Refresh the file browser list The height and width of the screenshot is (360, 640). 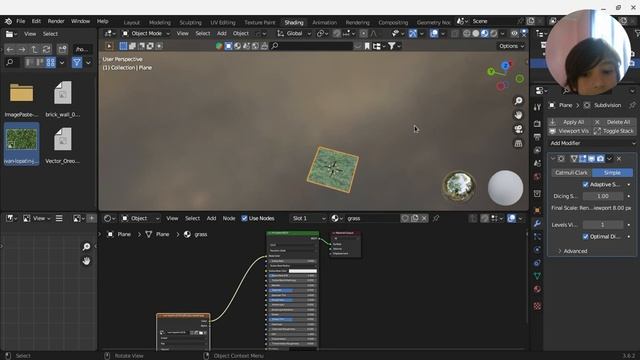pyautogui.click(x=47, y=49)
